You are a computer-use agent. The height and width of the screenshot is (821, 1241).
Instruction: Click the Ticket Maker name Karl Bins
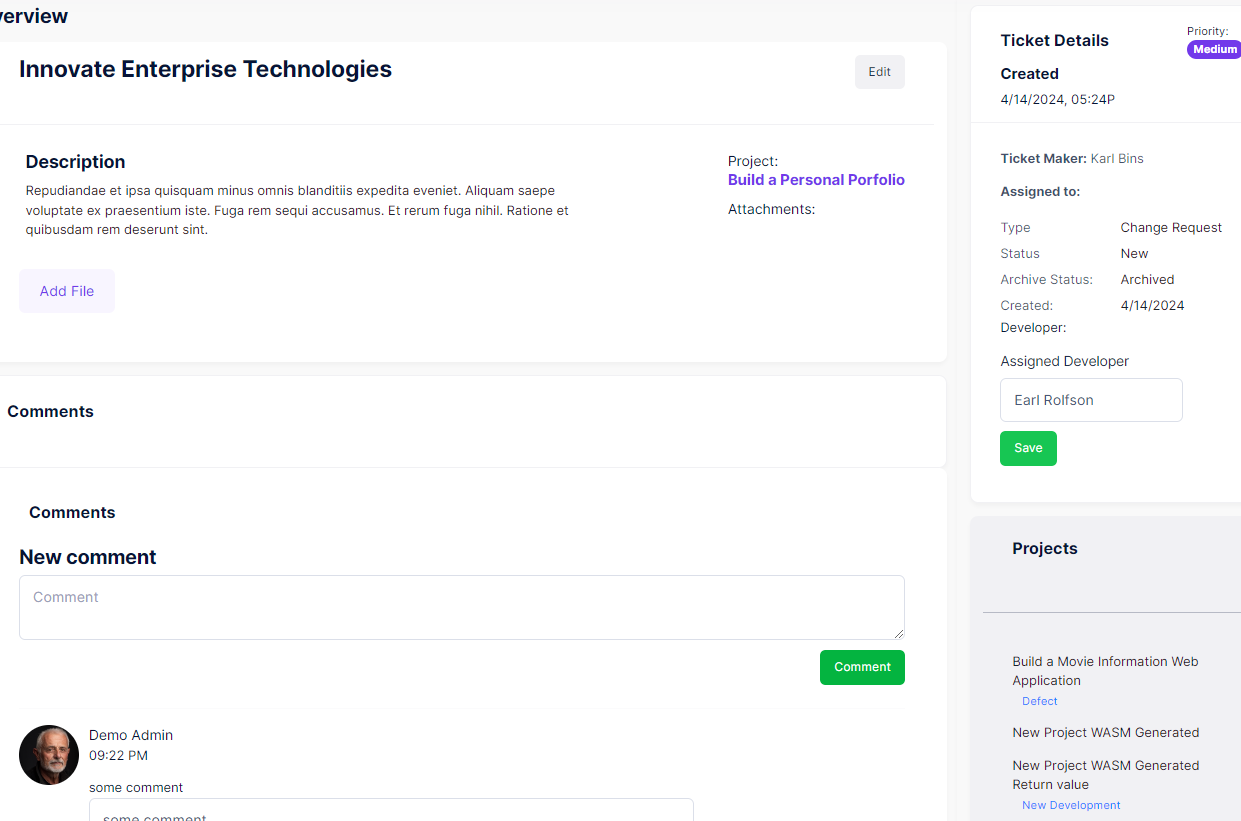[1117, 158]
